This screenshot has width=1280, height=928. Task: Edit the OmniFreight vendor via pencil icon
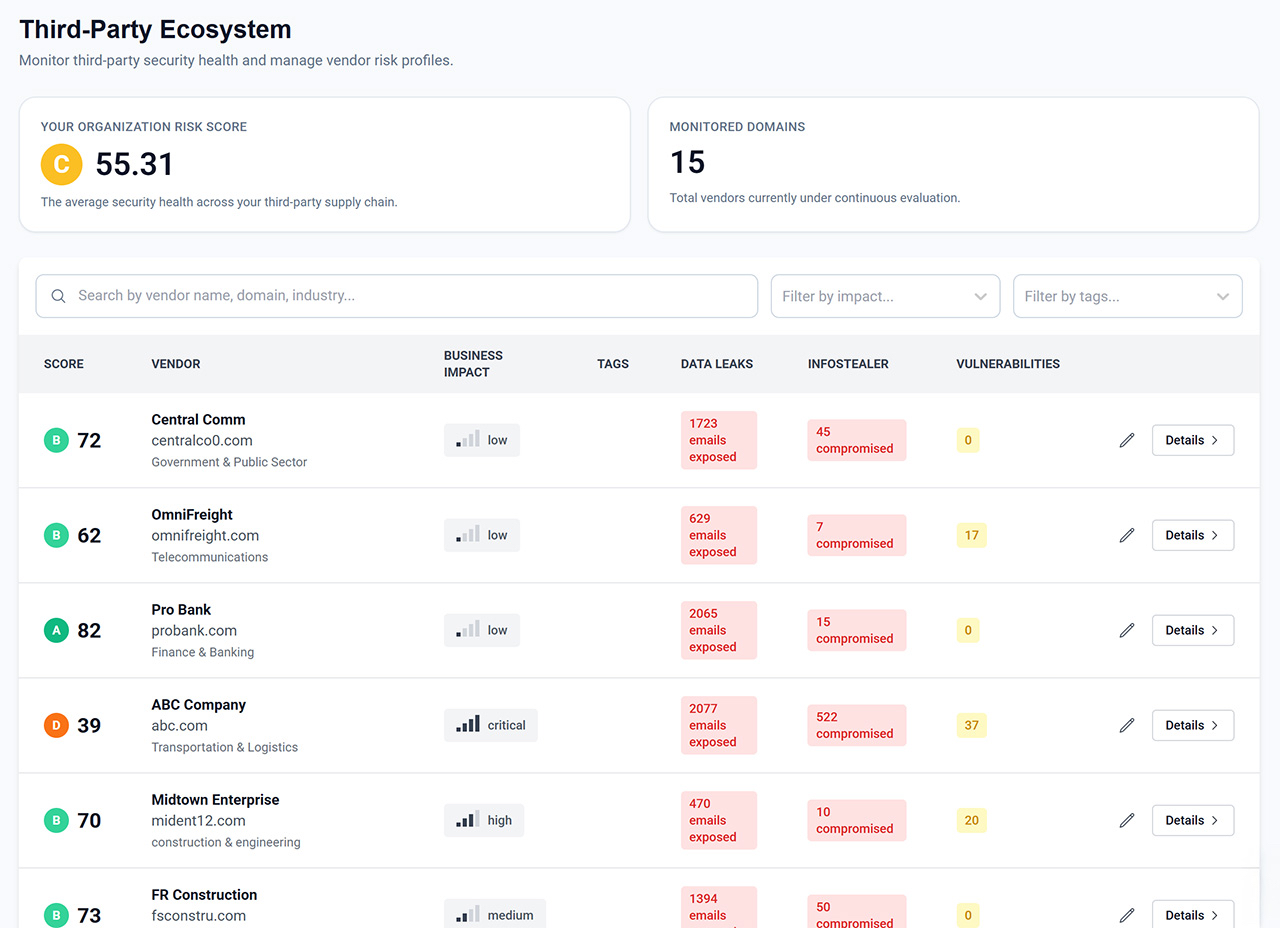(x=1127, y=535)
